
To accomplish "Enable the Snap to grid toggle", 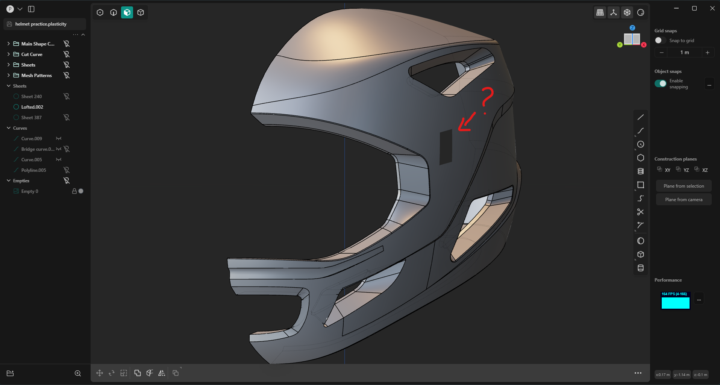I will [660, 40].
